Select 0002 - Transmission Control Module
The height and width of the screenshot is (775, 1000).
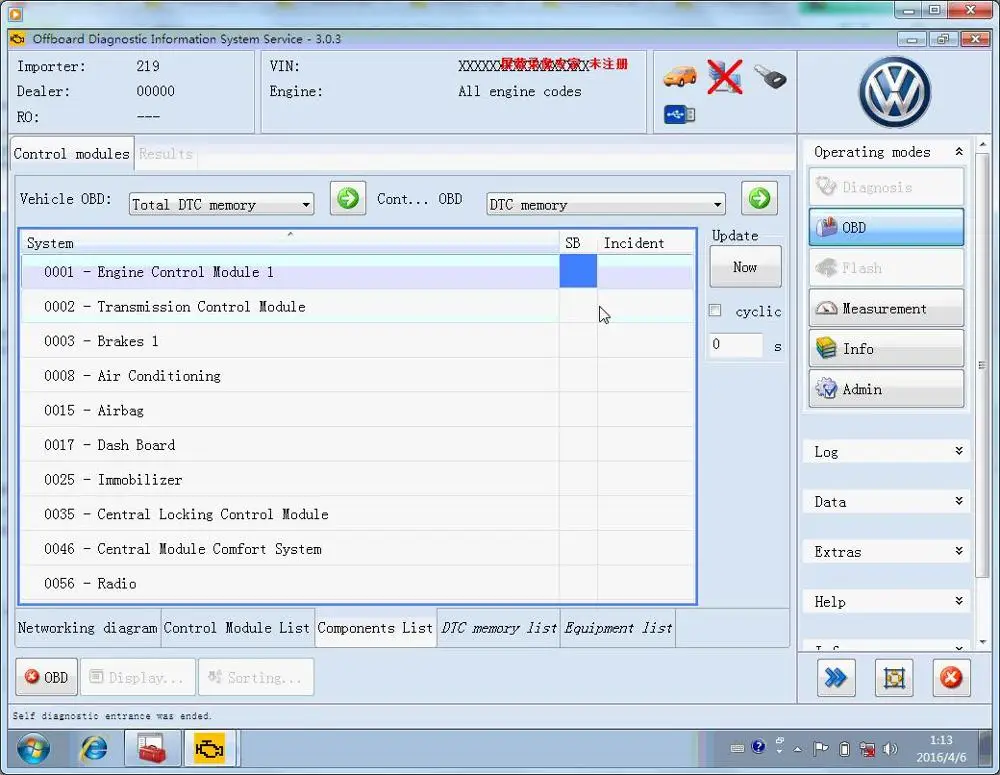[357, 306]
